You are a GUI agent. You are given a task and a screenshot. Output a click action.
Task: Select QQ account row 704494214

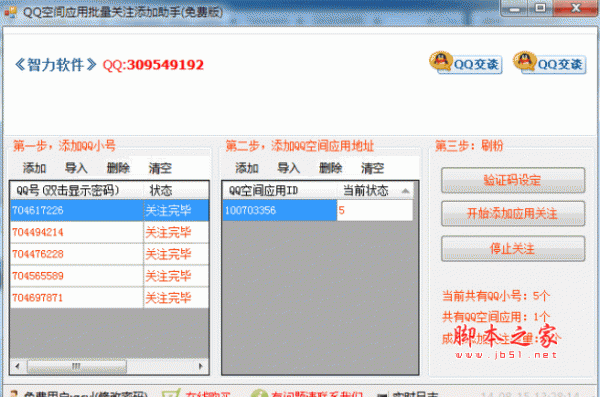(110, 232)
